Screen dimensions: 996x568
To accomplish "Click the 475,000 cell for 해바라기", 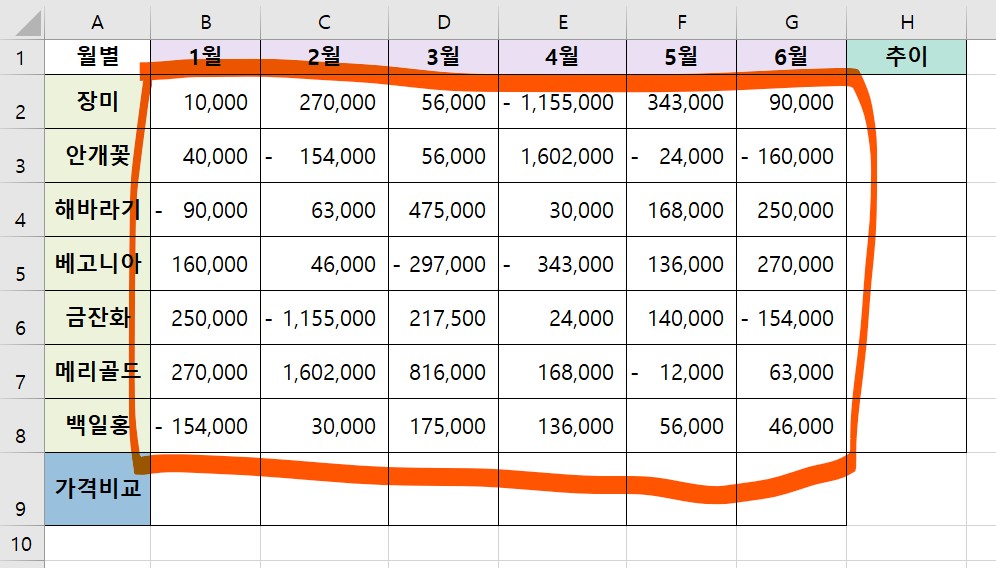I will (443, 210).
